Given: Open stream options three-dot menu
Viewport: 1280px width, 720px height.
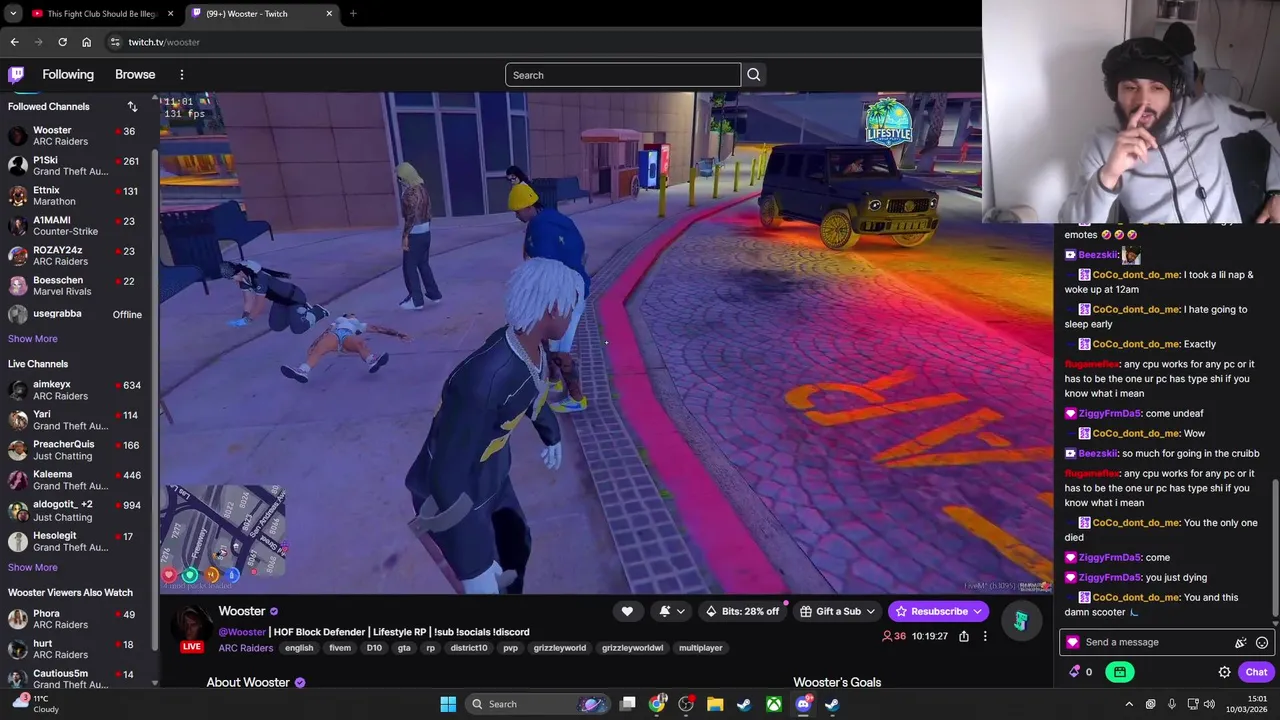Looking at the screenshot, I should pos(985,636).
